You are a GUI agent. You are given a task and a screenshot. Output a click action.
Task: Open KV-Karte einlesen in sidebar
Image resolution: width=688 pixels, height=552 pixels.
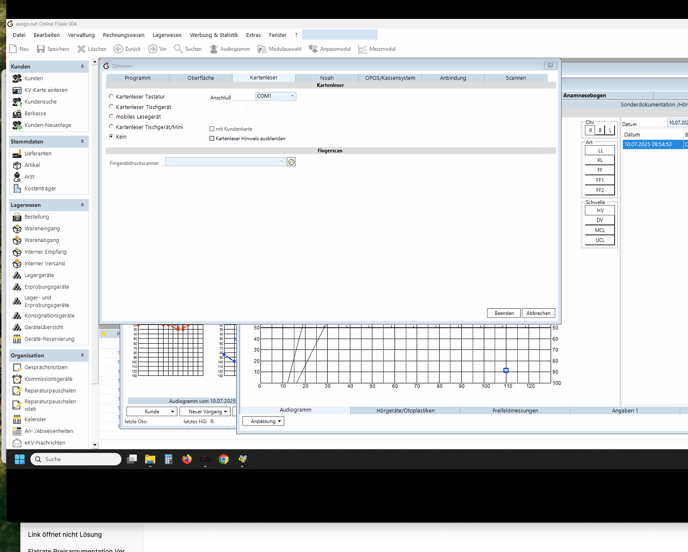[46, 90]
